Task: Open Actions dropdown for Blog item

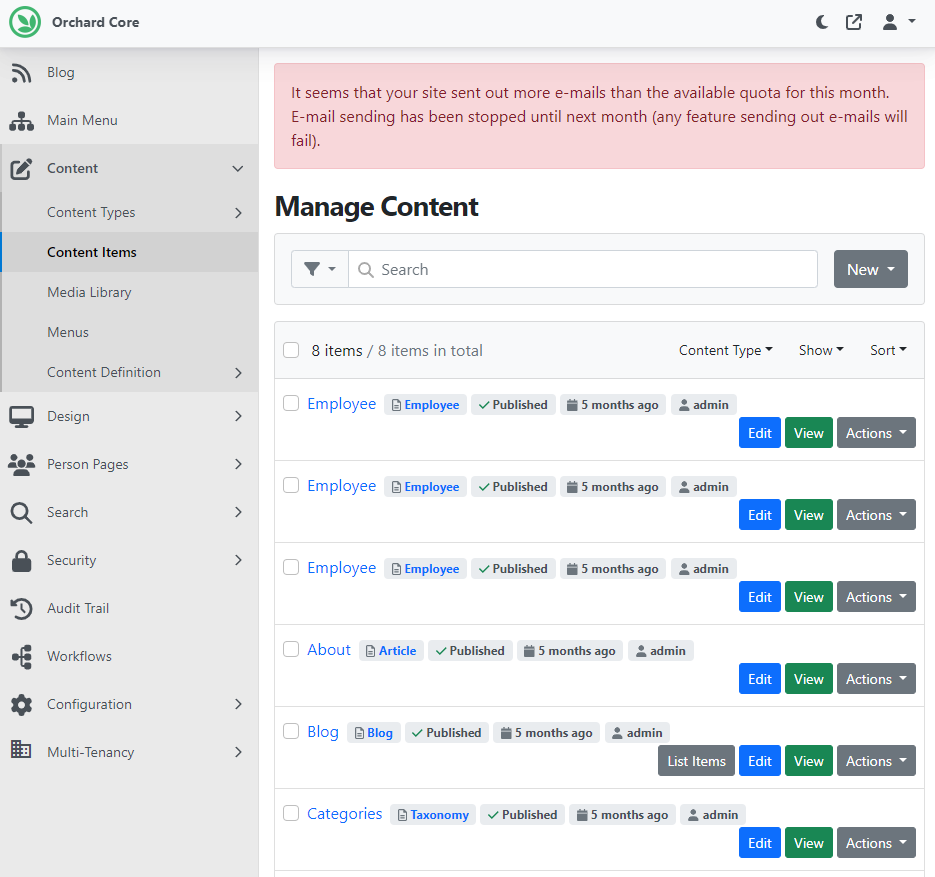Action: click(x=876, y=761)
